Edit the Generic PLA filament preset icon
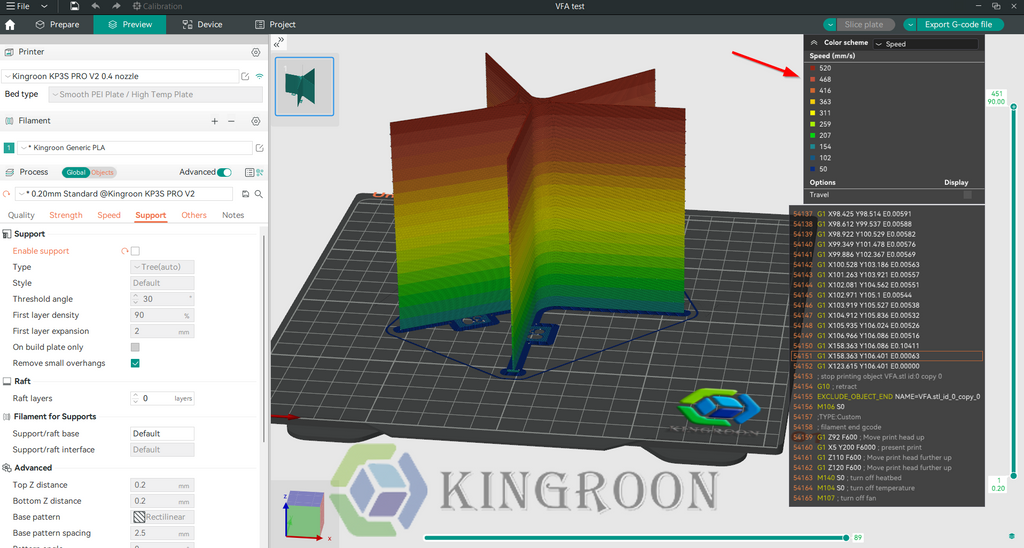Image resolution: width=1024 pixels, height=548 pixels. [259, 148]
